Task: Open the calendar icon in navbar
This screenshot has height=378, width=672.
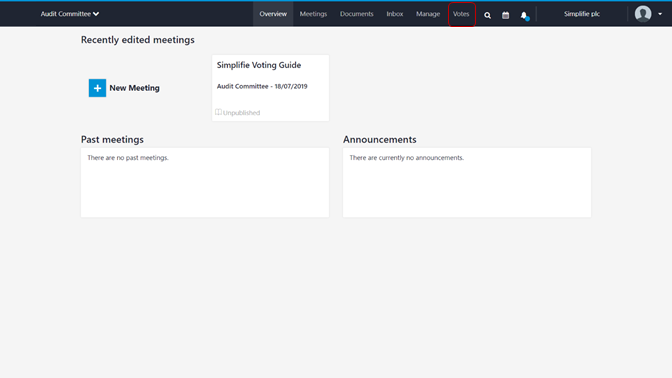Action: [506, 15]
